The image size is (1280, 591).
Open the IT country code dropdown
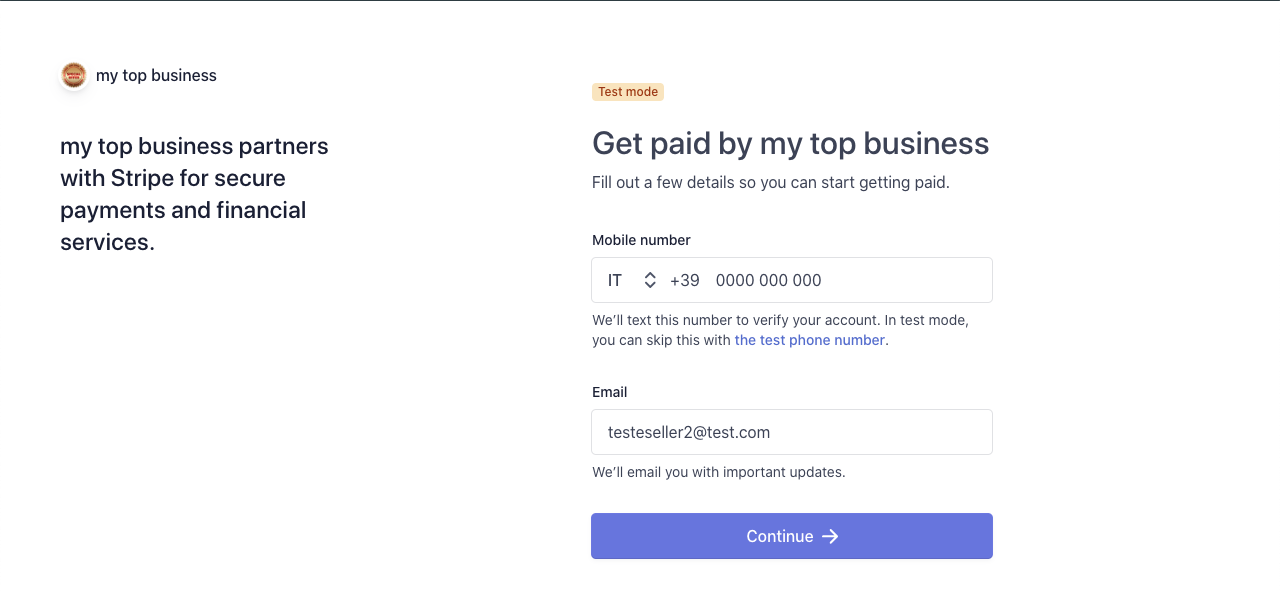(632, 280)
